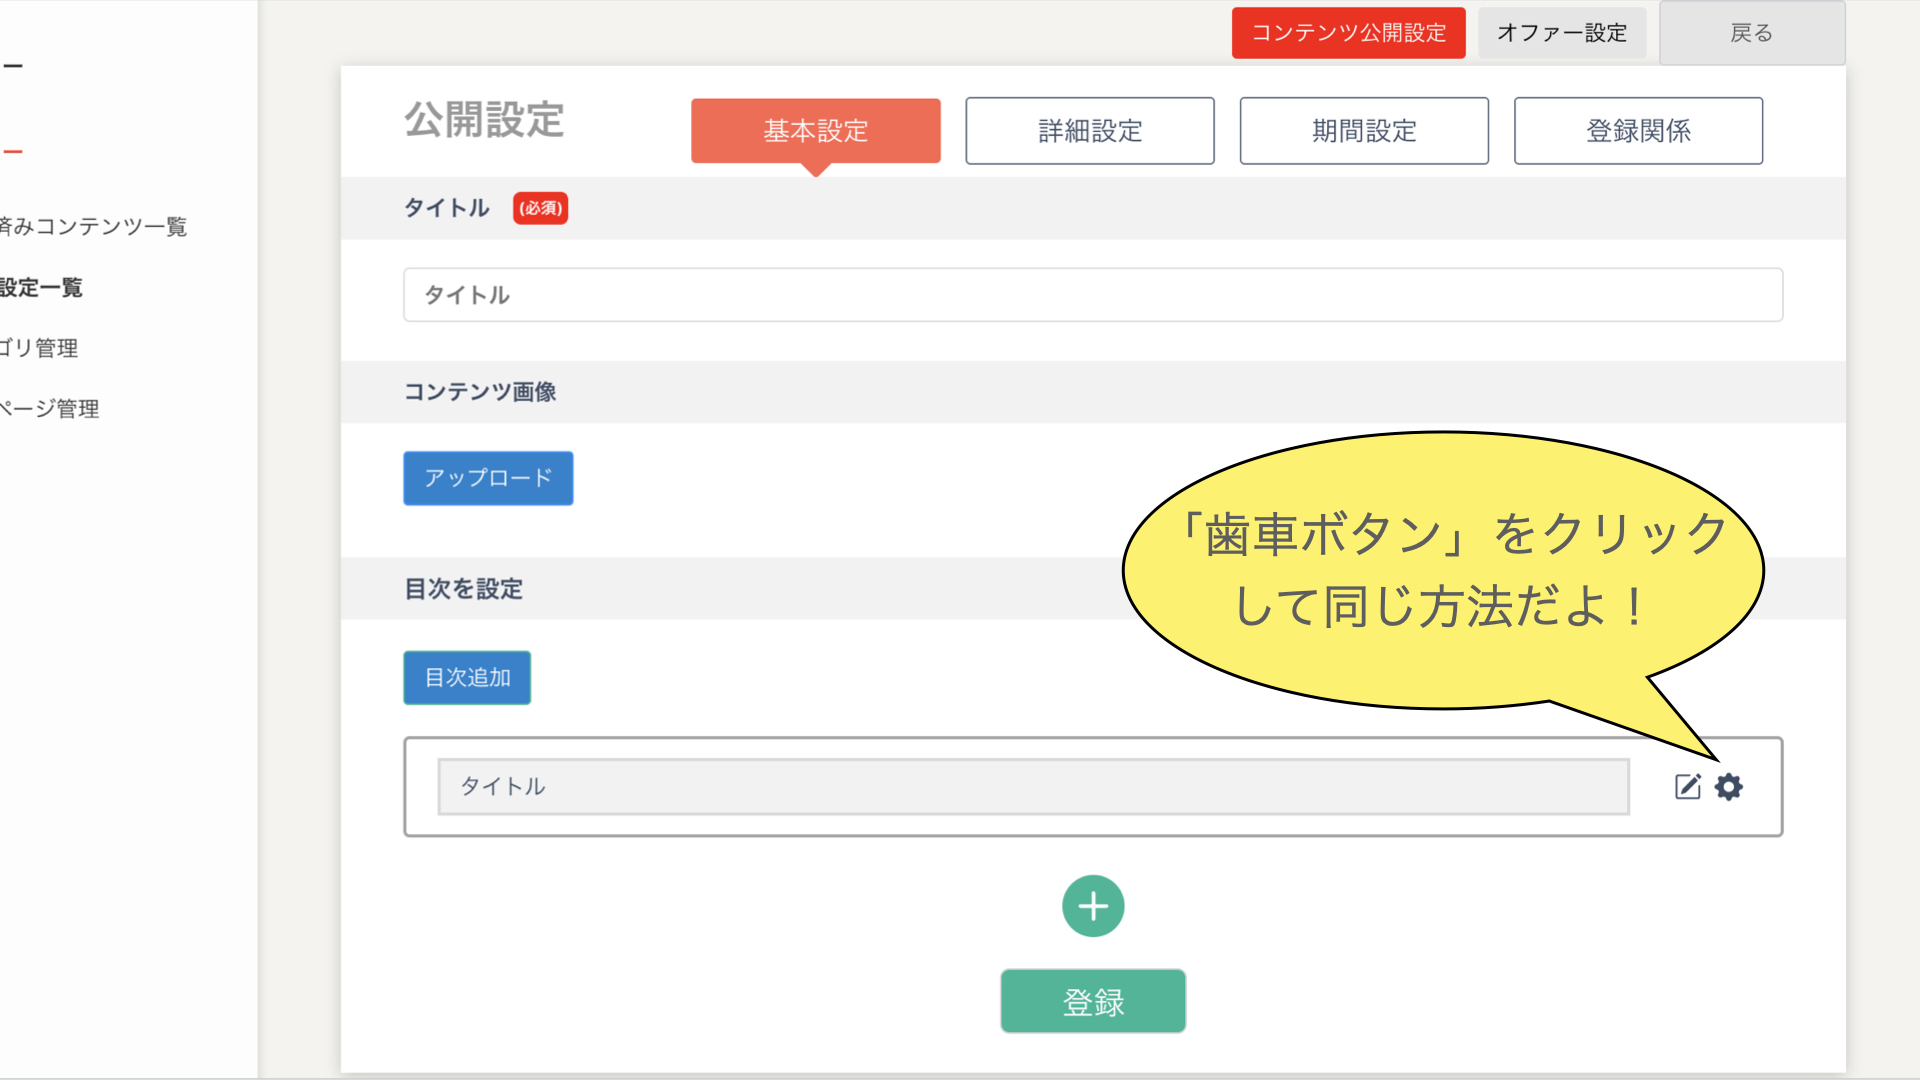The height and width of the screenshot is (1080, 1920).
Task: Select the 登録関係 tab
Action: point(1637,131)
